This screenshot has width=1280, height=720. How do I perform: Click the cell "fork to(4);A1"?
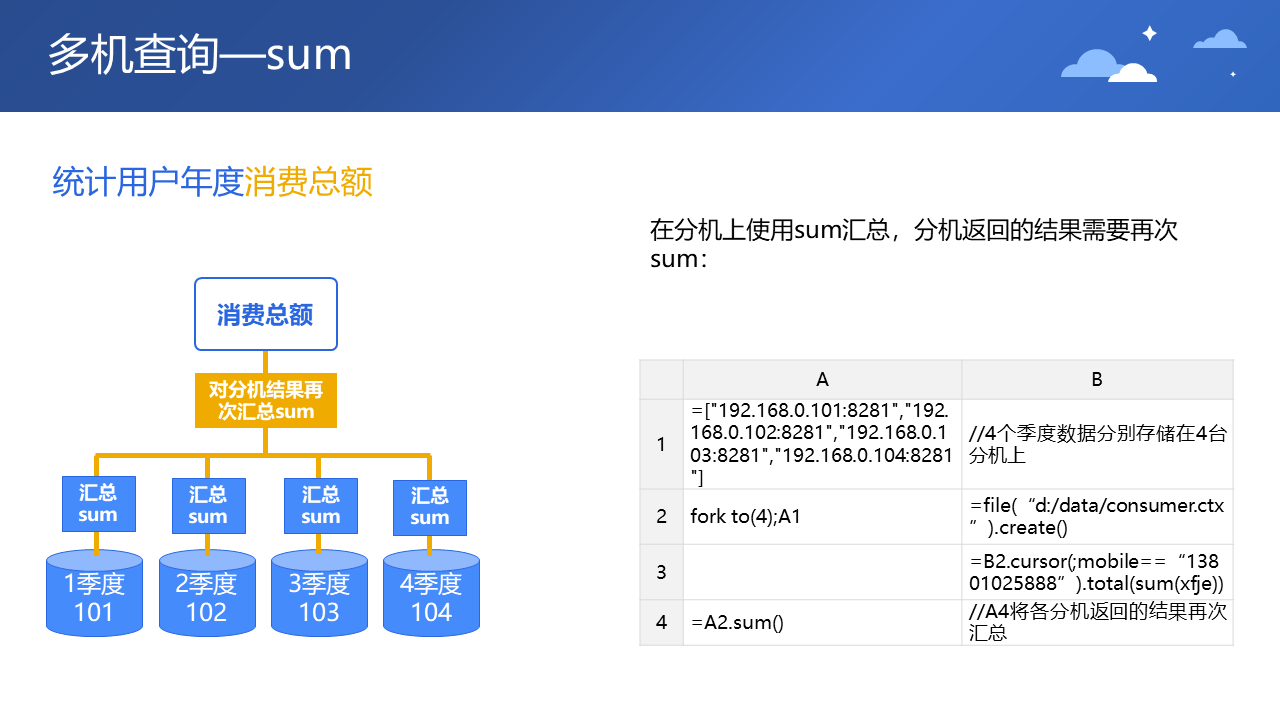coord(822,516)
